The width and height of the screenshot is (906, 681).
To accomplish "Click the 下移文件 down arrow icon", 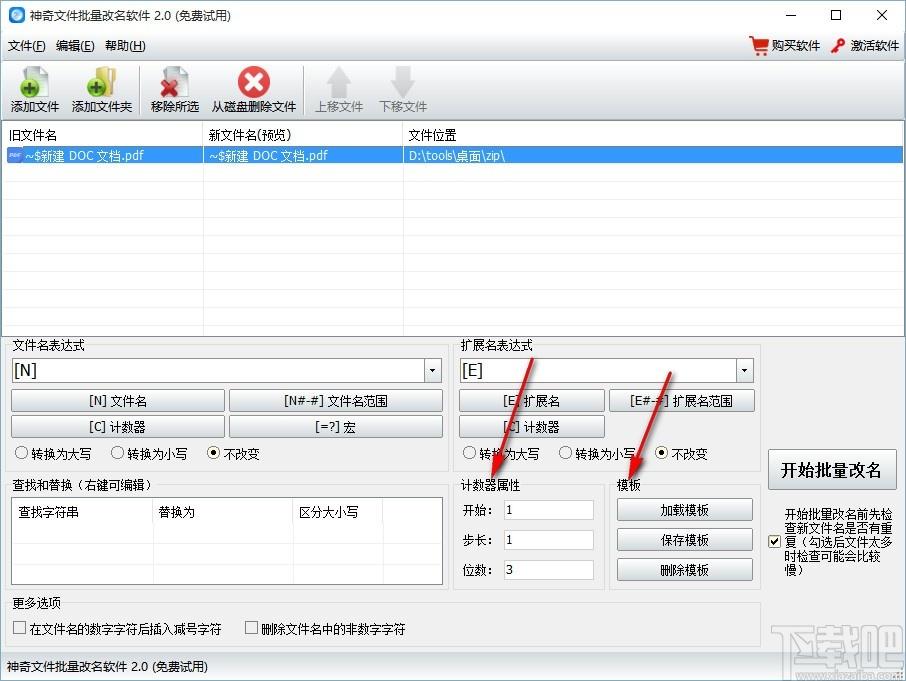I will pos(403,82).
